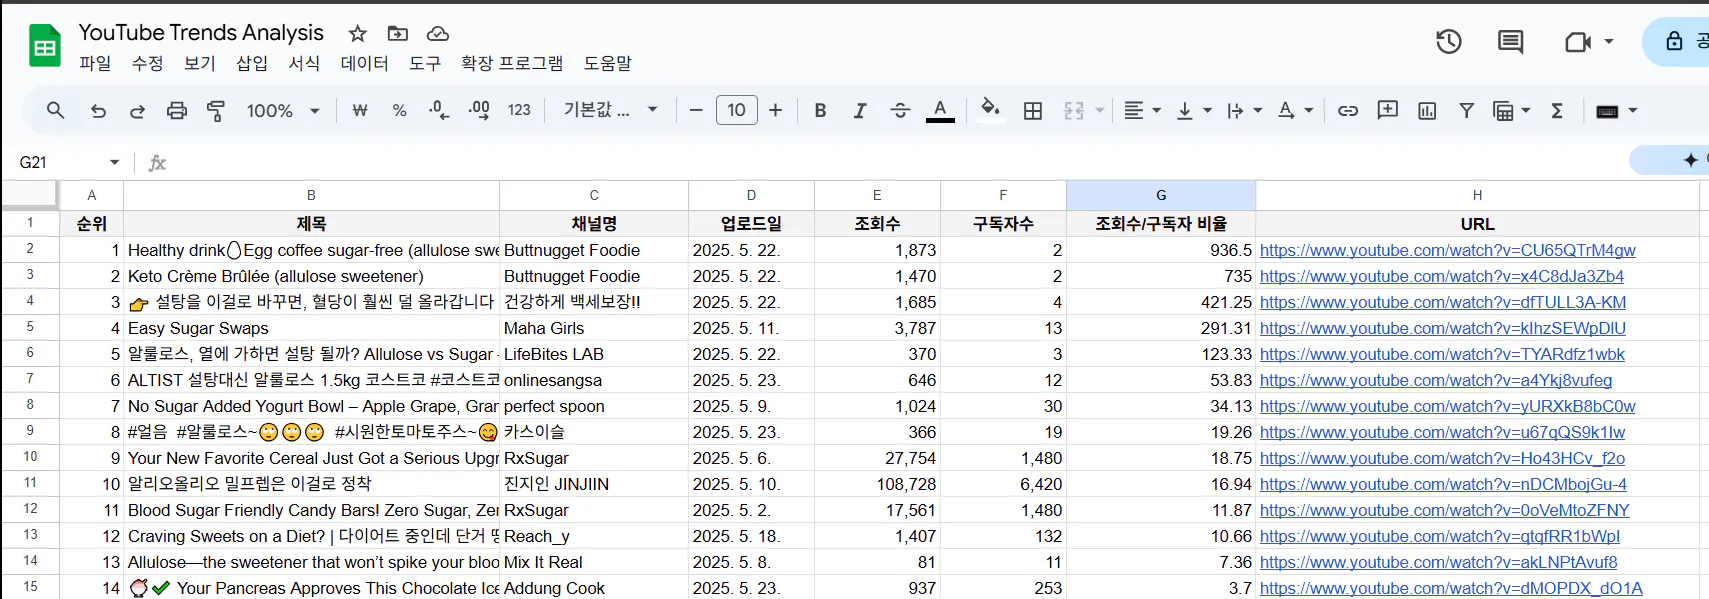Decrease decimal places
The image size is (1709, 599).
pos(438,110)
